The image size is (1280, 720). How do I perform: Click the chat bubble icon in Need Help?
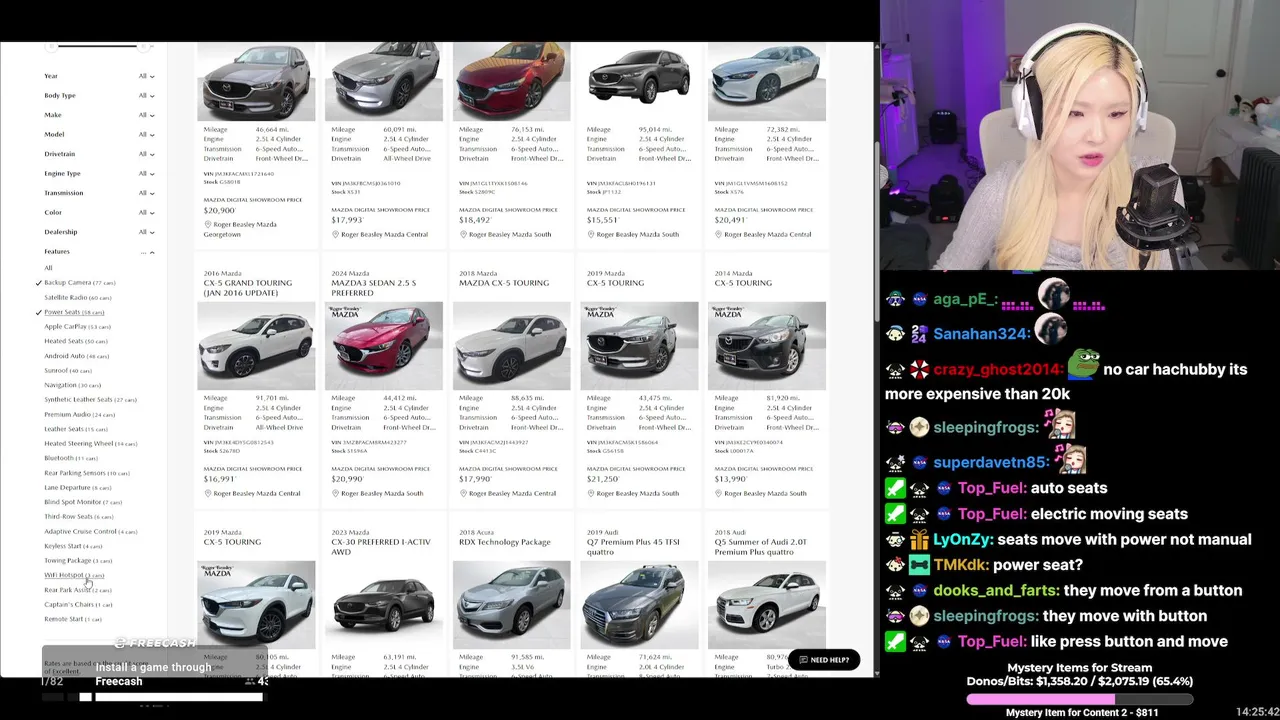tap(802, 660)
